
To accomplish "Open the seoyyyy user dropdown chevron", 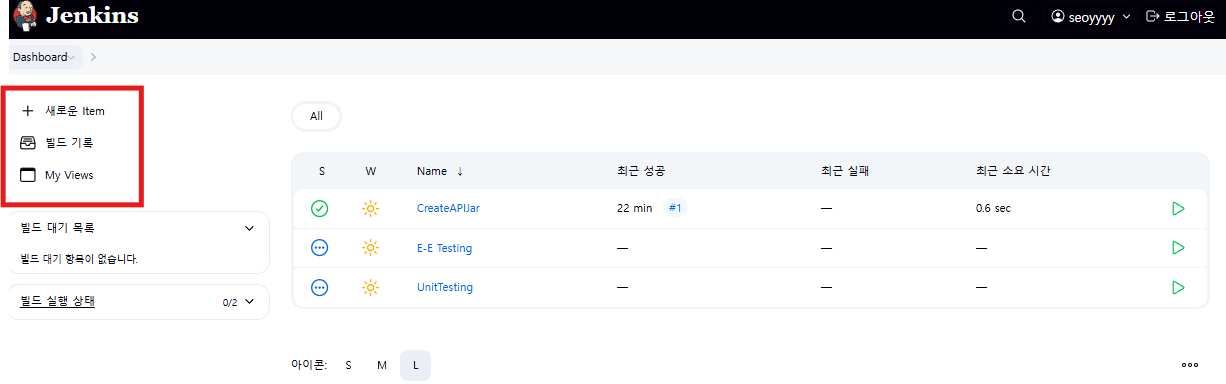I will [1127, 17].
